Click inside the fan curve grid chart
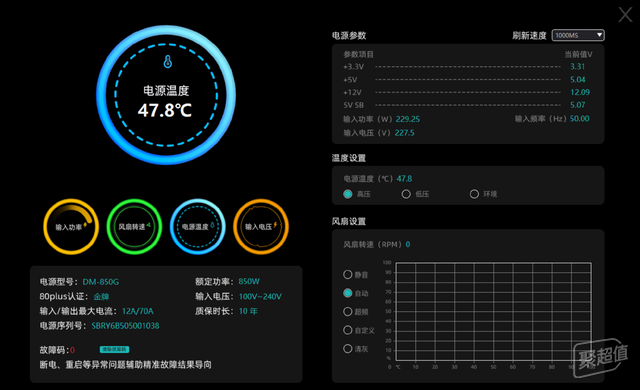The image size is (640, 390). 493,312
